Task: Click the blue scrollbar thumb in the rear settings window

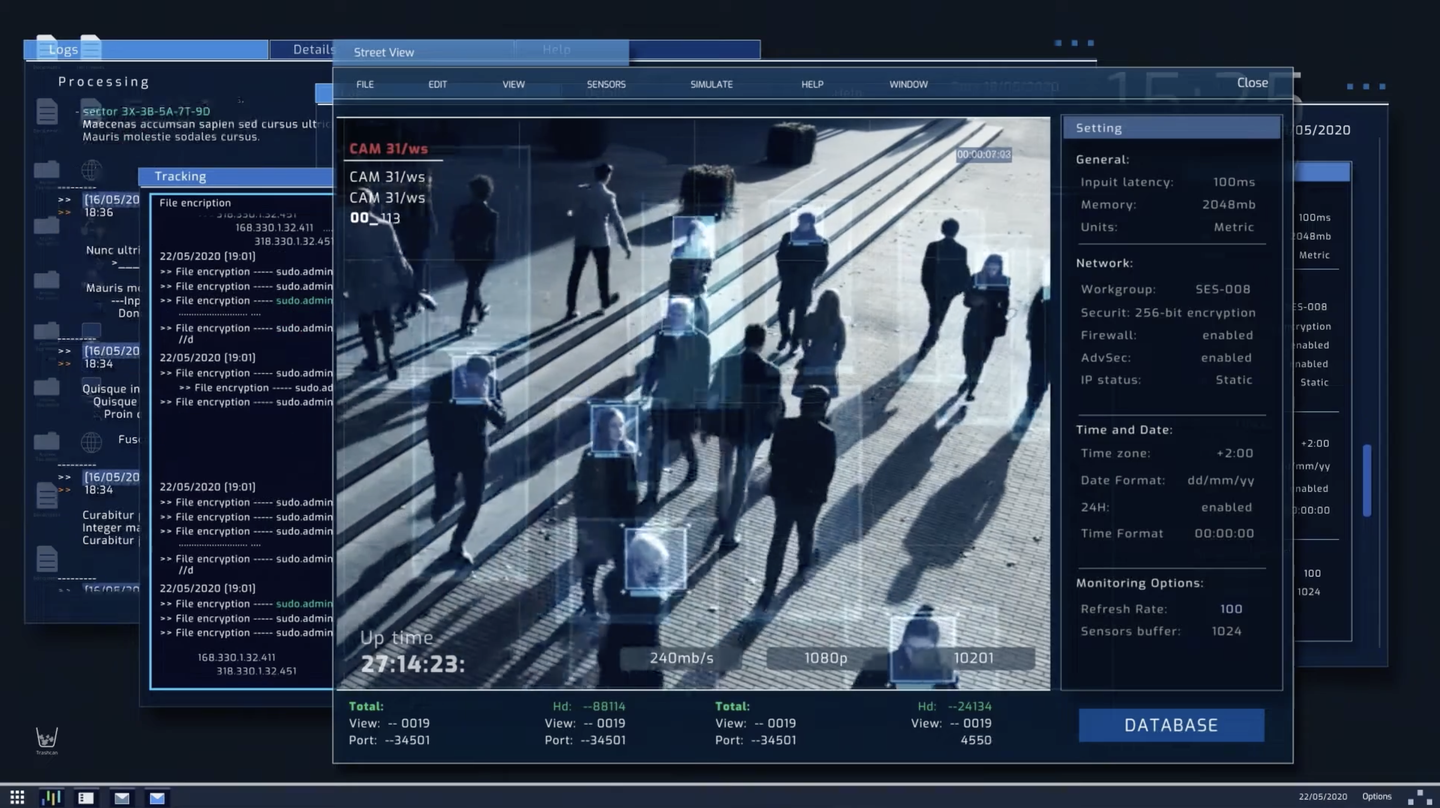Action: (x=1367, y=481)
